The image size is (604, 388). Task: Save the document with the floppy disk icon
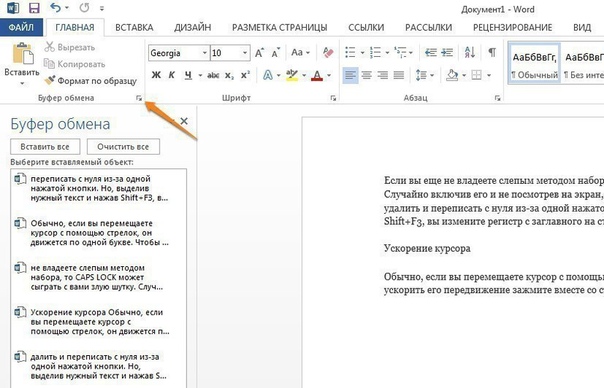click(34, 8)
